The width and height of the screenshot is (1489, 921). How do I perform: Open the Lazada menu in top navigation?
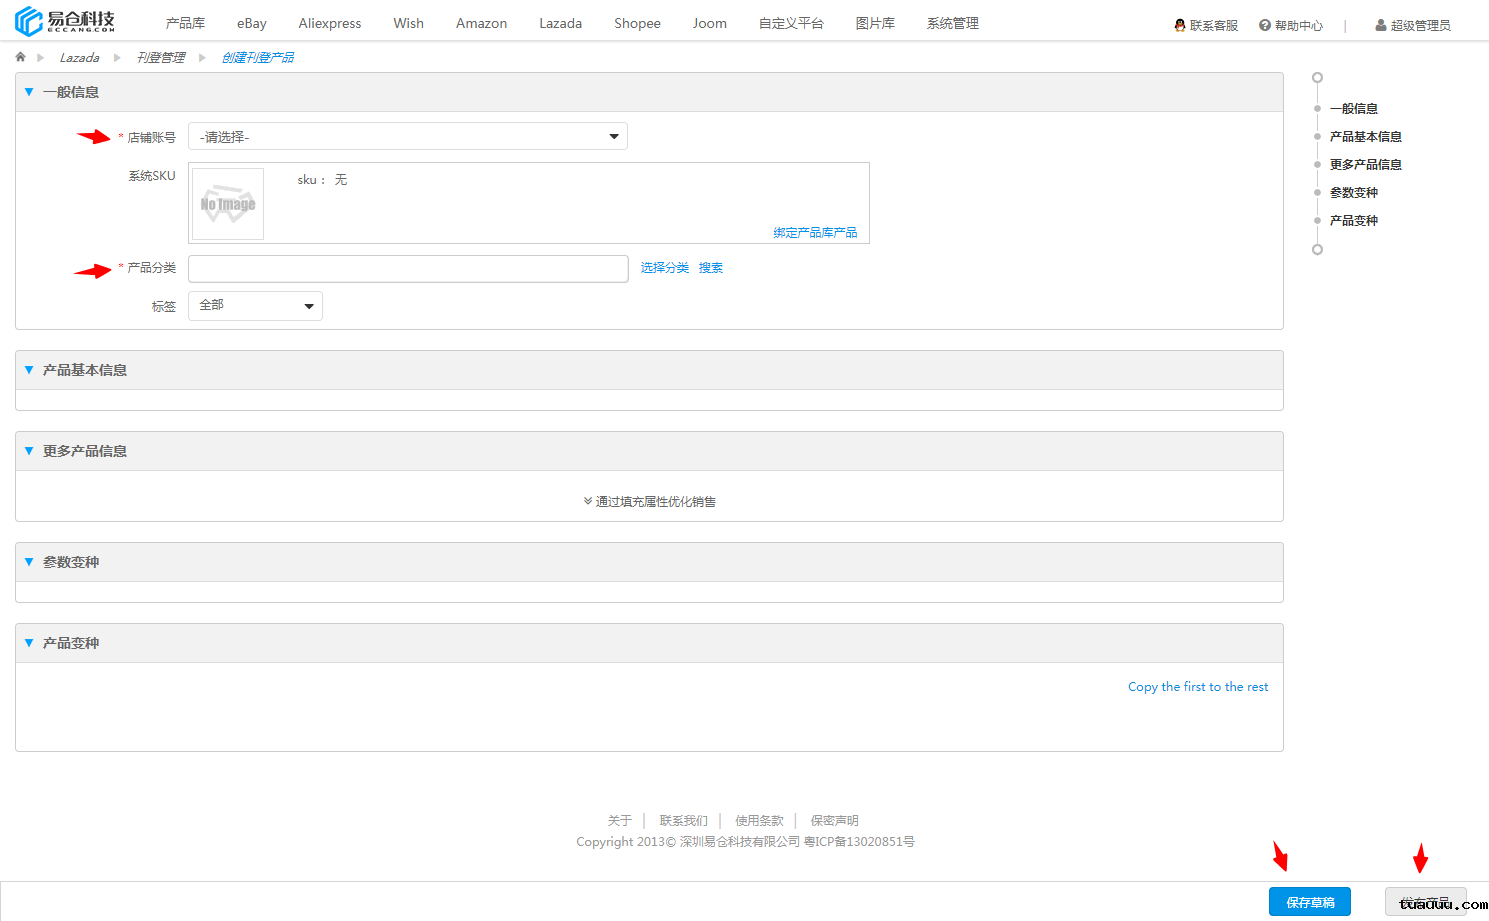click(560, 23)
